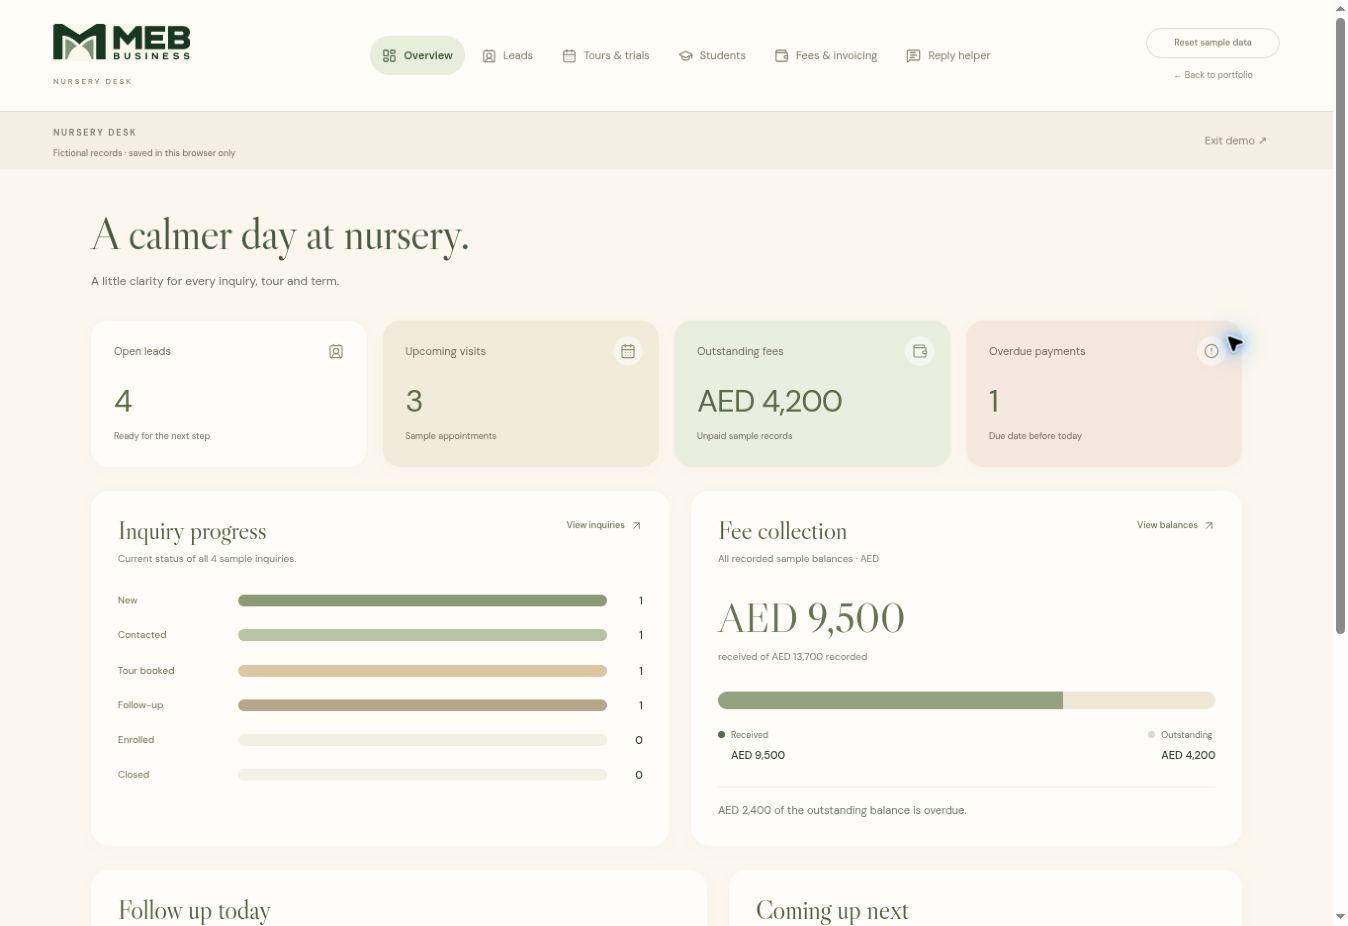Click 'received of AED 13,700 recorded' text
Image resolution: width=1348 pixels, height=926 pixels.
792,657
